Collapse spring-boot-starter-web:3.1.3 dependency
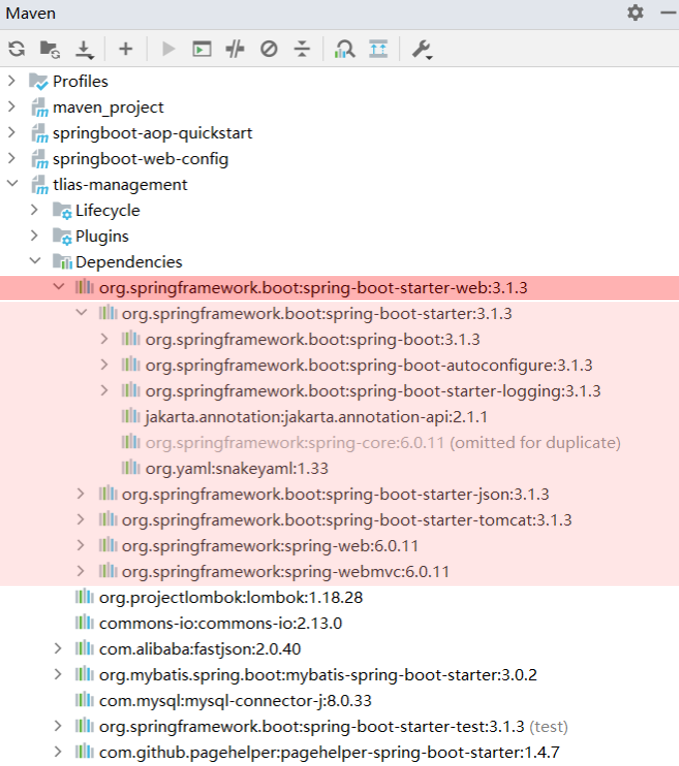679x766 pixels. pyautogui.click(x=59, y=287)
